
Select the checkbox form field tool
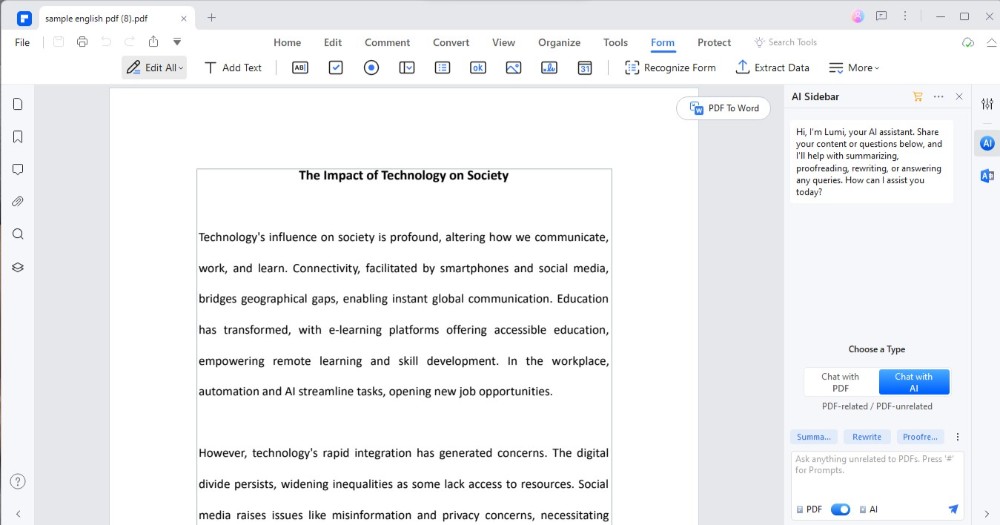[x=335, y=68]
